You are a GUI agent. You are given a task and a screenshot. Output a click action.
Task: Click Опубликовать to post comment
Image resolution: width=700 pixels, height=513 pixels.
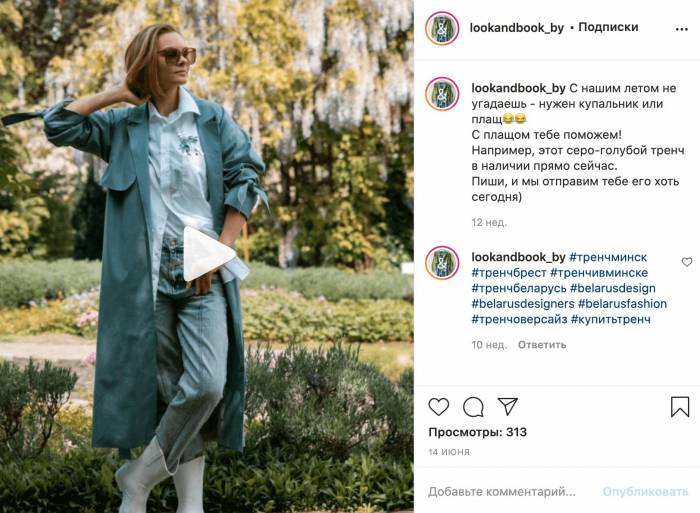(x=645, y=492)
